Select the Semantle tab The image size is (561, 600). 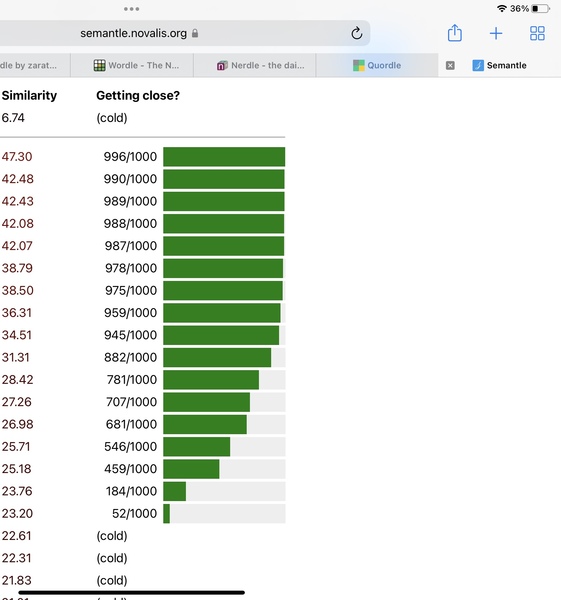click(499, 65)
